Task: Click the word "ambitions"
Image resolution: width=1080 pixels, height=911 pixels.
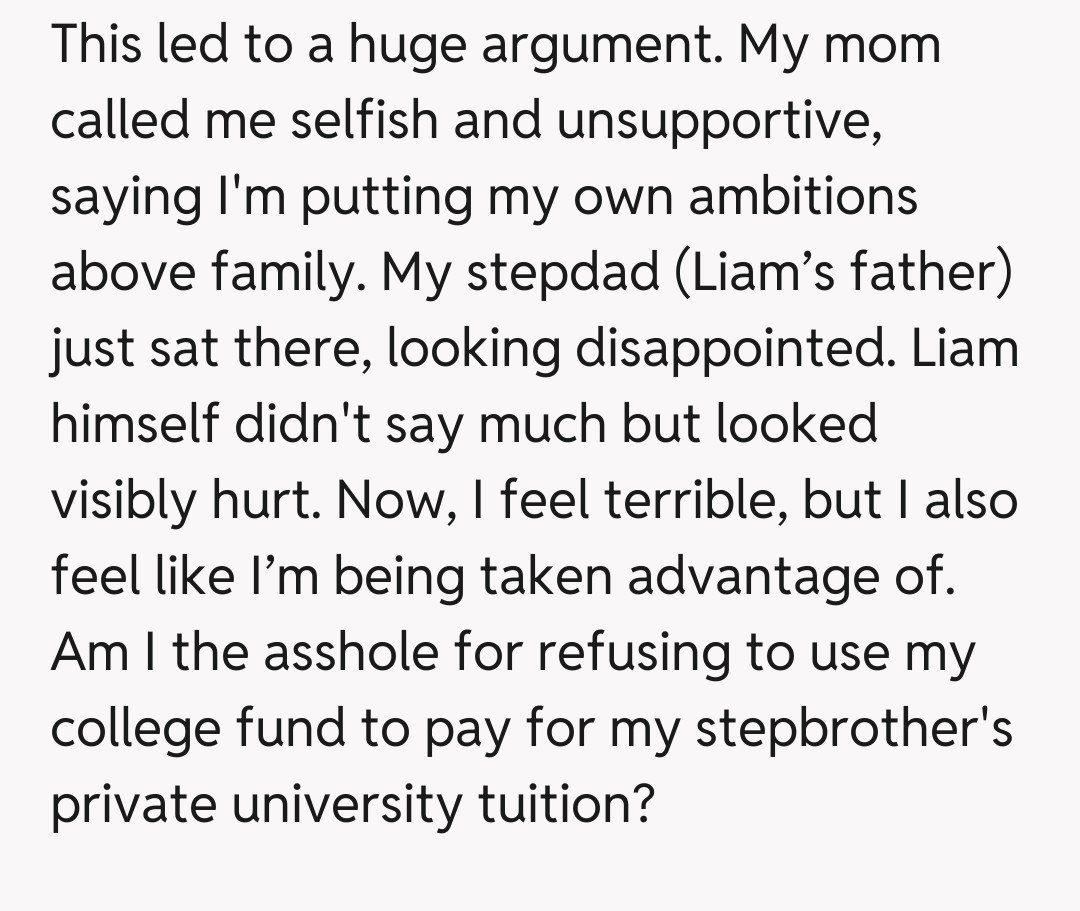Action: click(x=803, y=196)
